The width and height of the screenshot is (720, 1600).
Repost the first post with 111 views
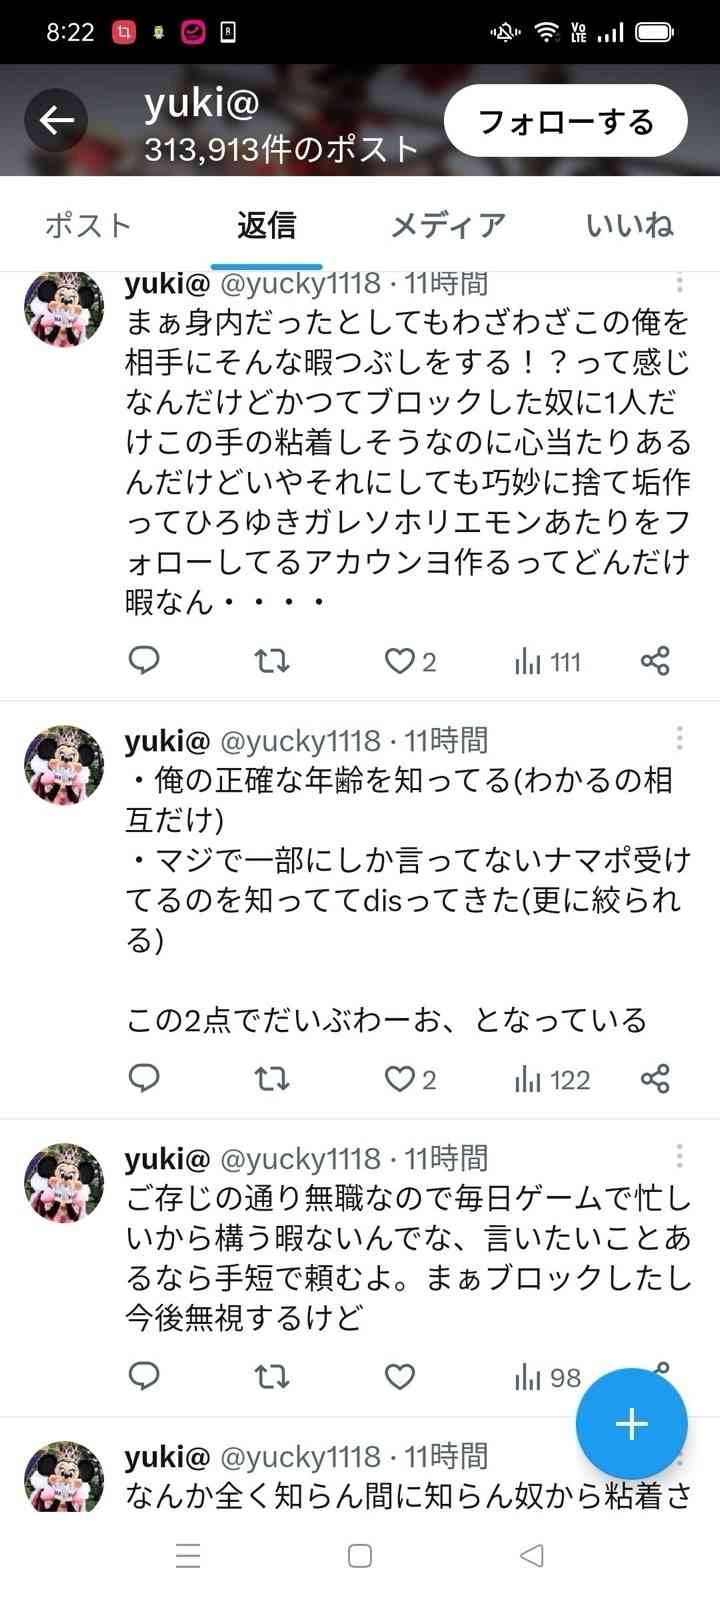coord(271,661)
